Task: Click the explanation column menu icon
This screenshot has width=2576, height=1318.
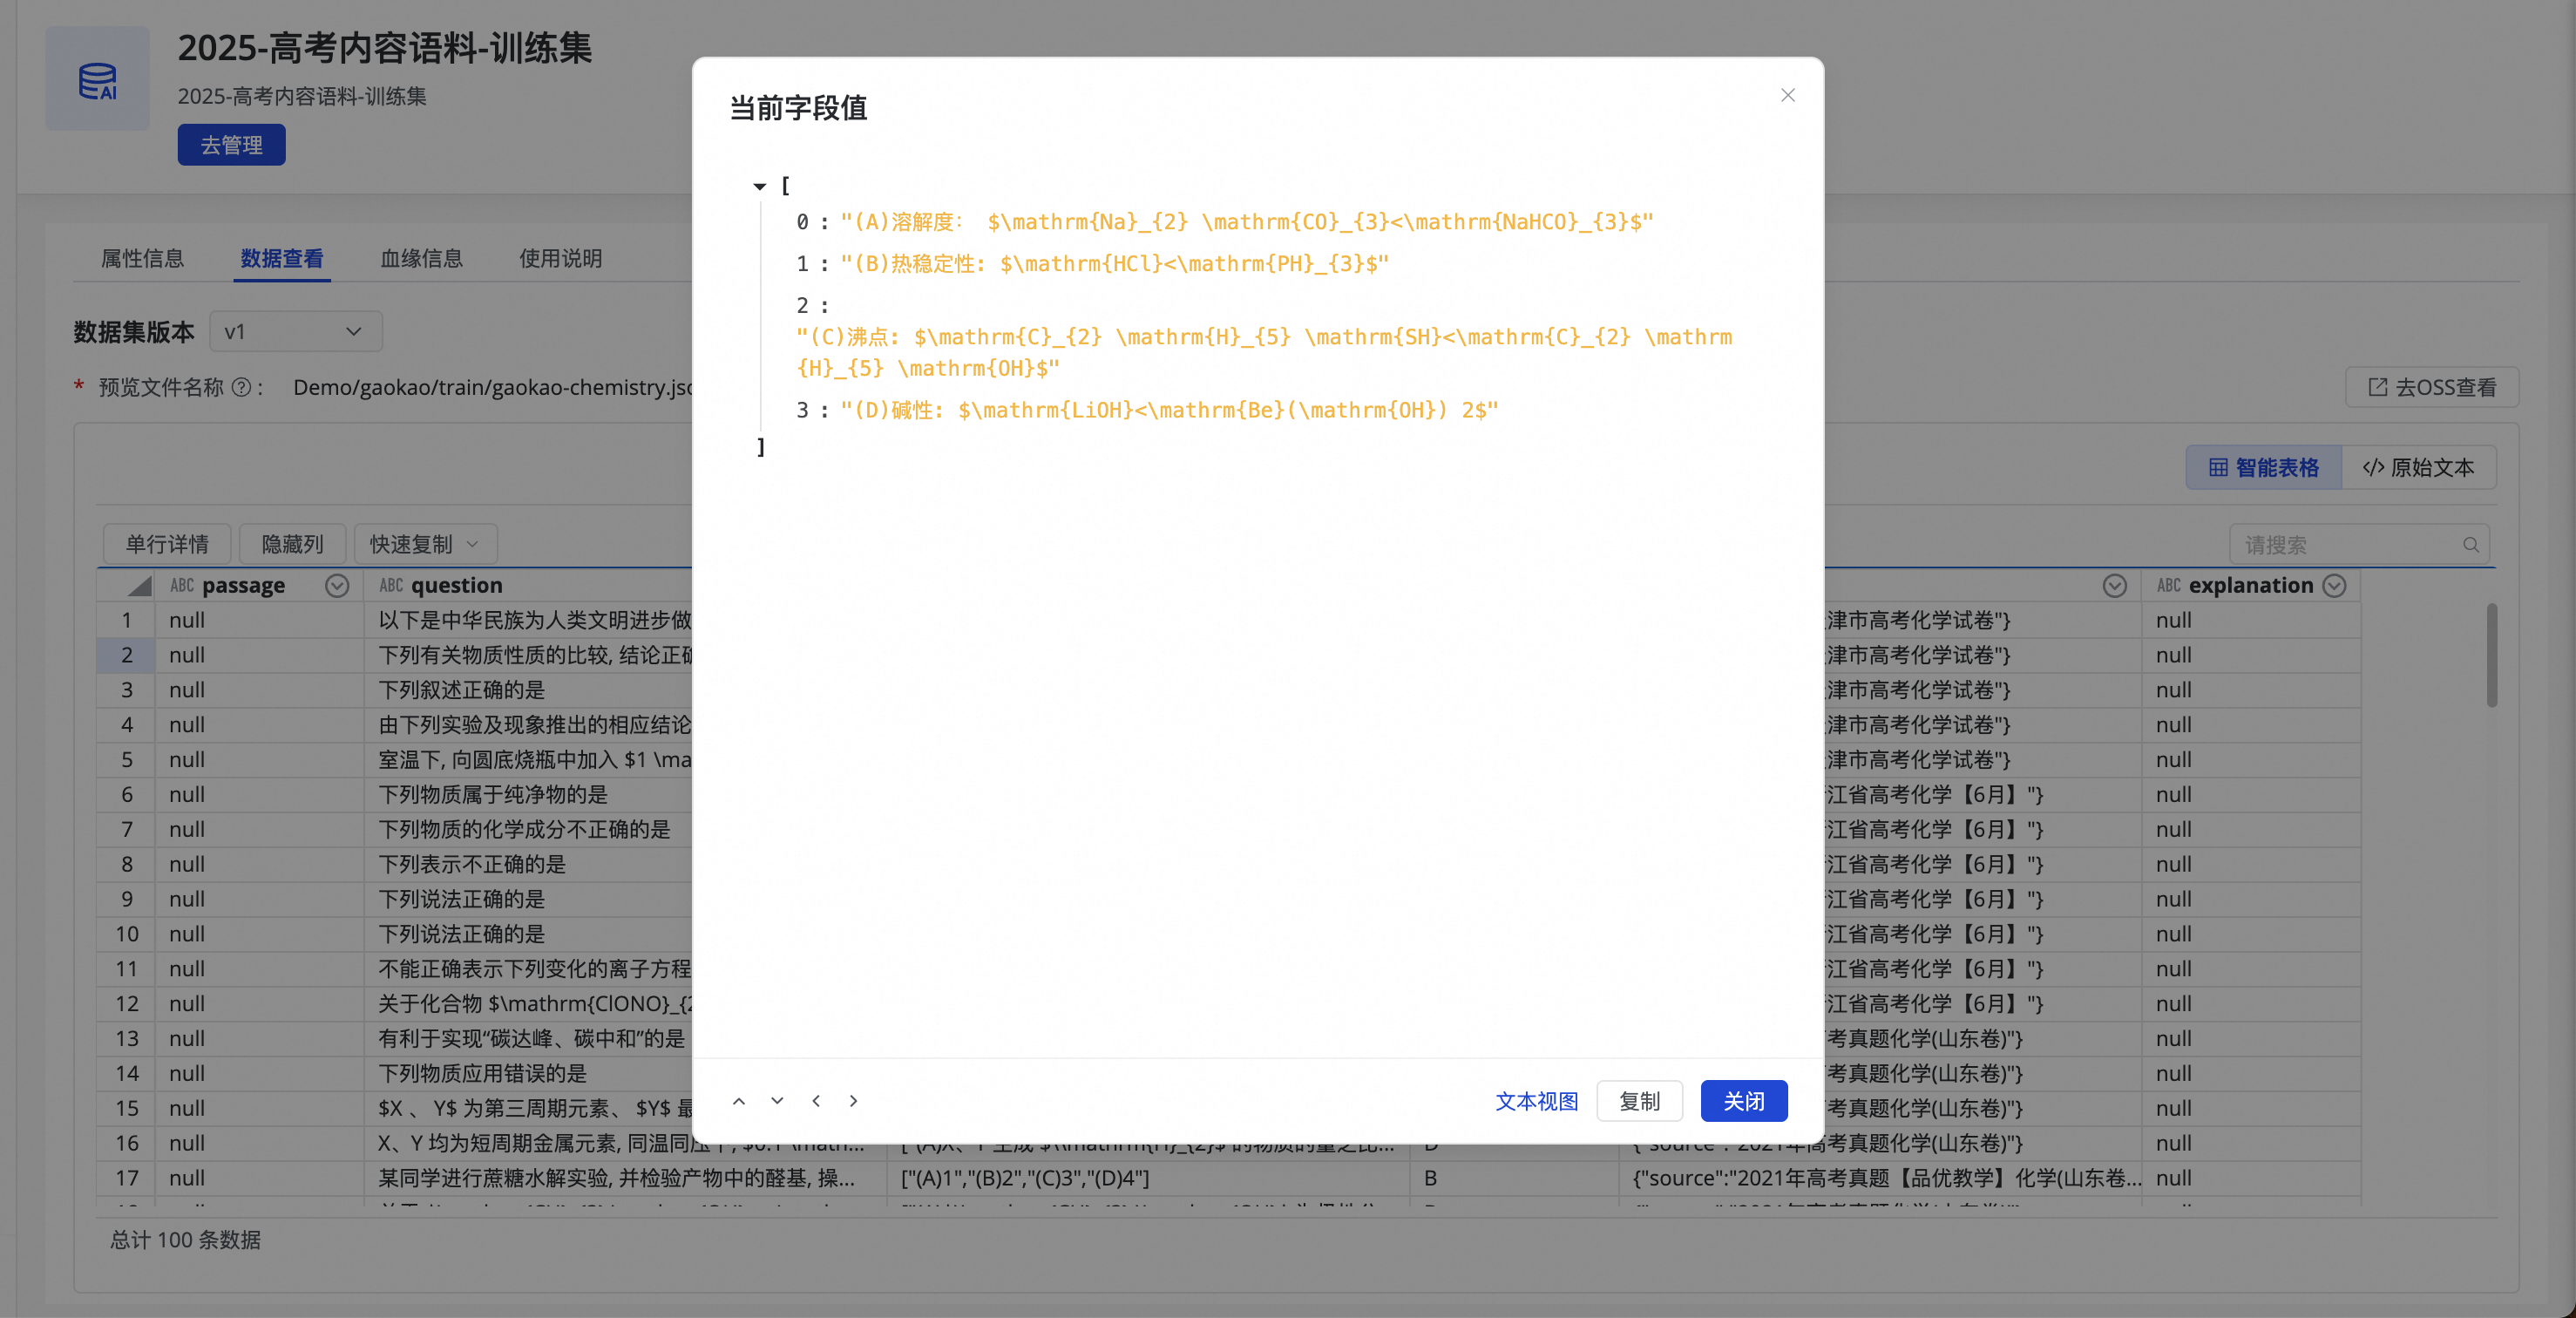Action: point(2334,586)
